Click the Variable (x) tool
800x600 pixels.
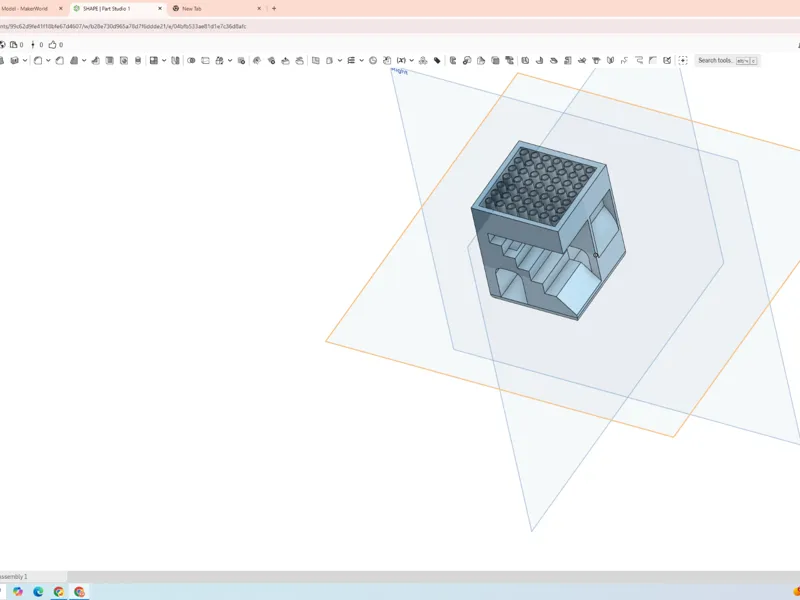point(402,61)
